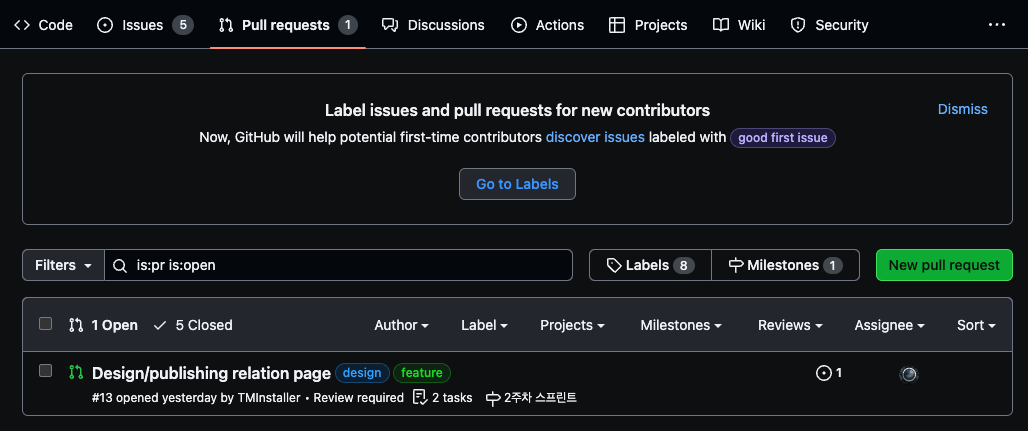Filter by the design label
The height and width of the screenshot is (431, 1028).
(362, 373)
